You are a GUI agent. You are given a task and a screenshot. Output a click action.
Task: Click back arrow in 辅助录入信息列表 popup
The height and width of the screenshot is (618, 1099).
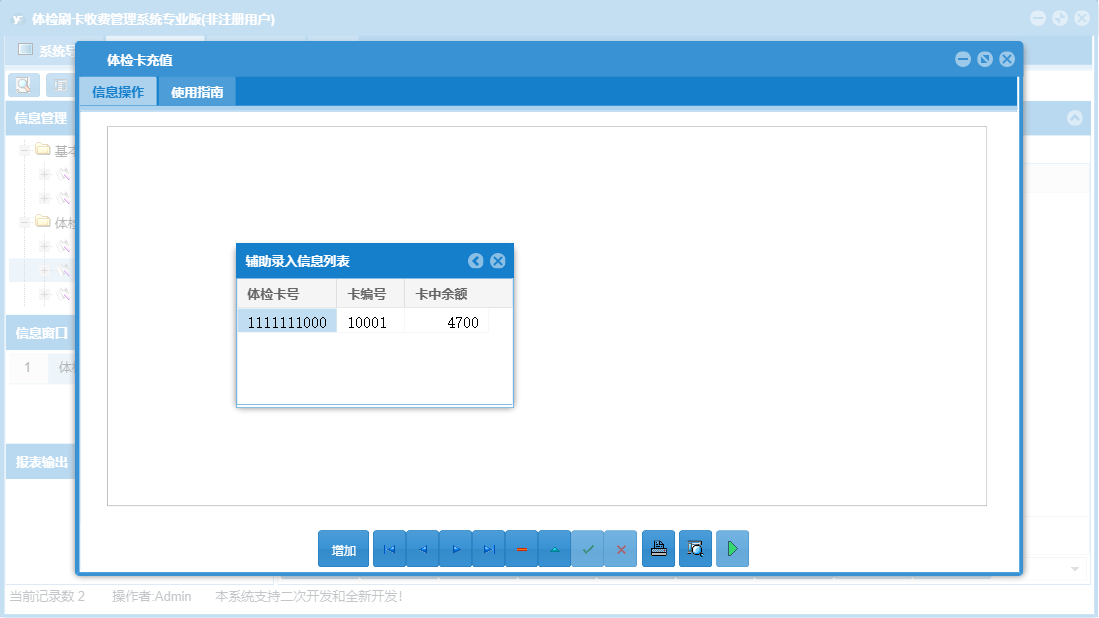475,261
